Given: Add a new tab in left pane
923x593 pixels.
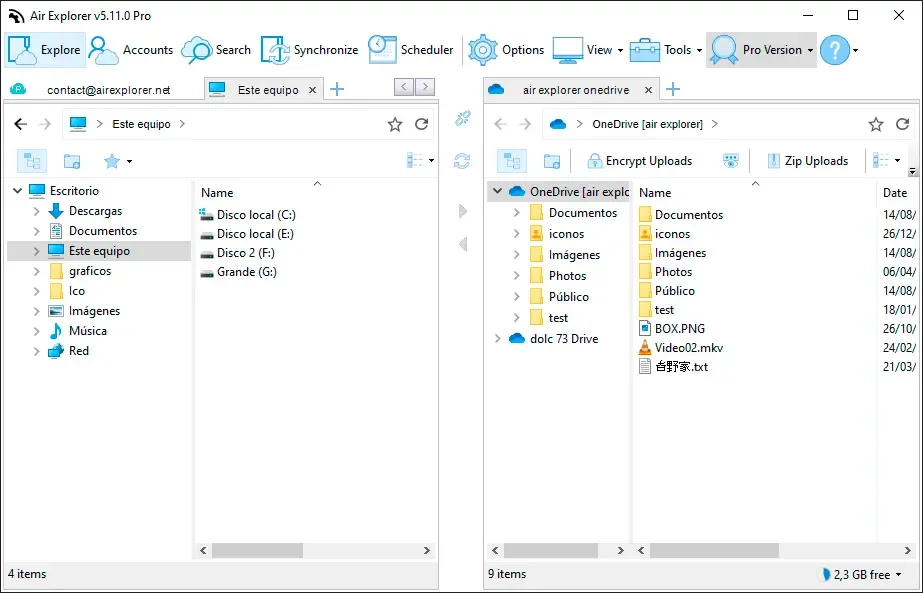Looking at the screenshot, I should click(337, 90).
